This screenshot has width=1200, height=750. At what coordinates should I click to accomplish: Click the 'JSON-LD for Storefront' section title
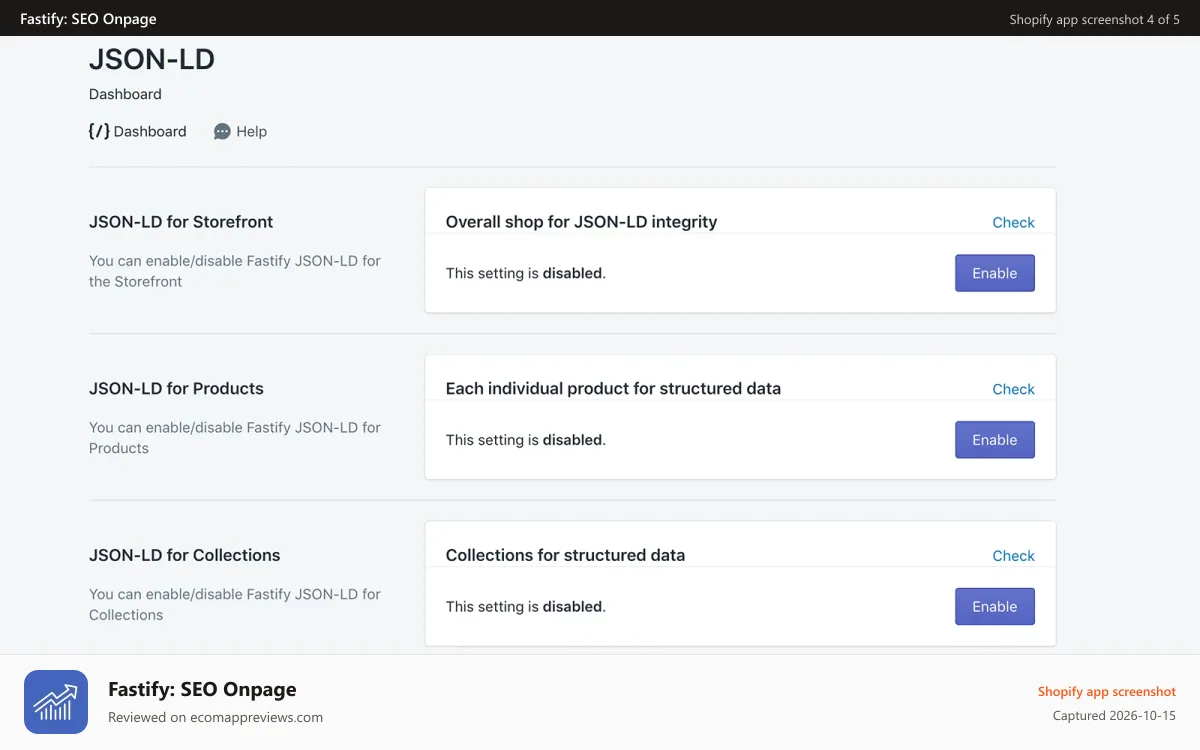click(x=181, y=222)
